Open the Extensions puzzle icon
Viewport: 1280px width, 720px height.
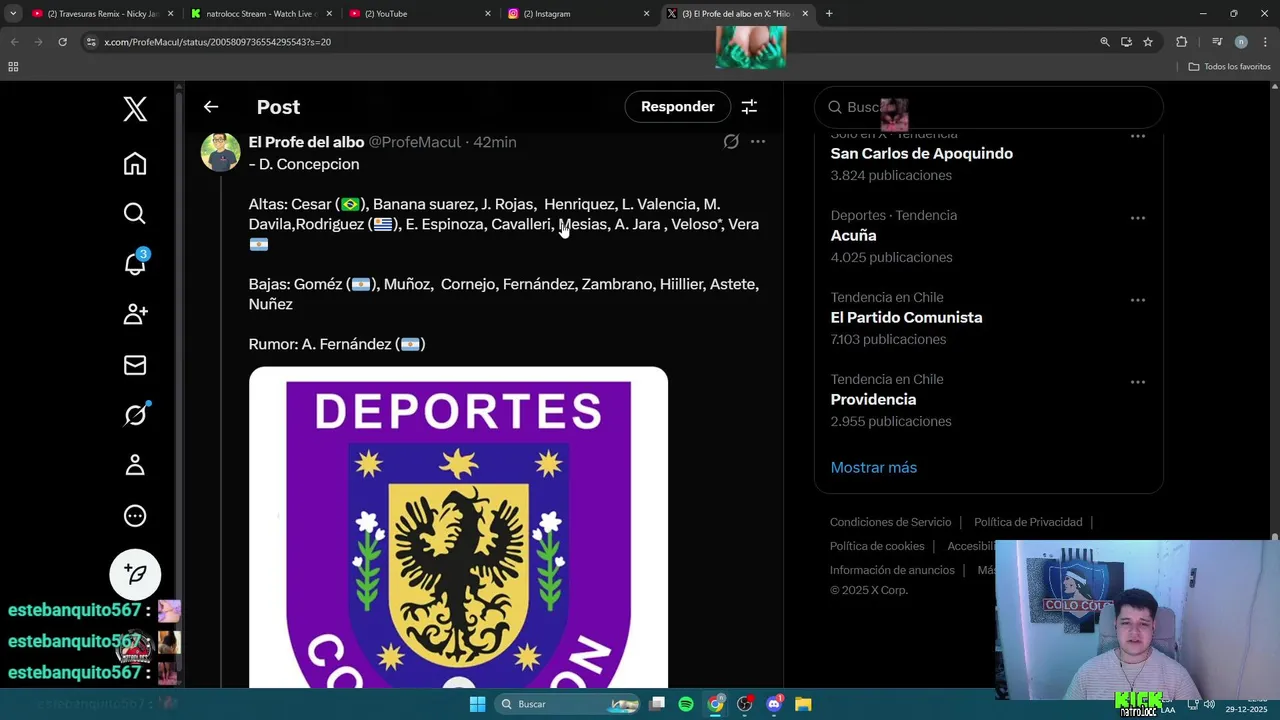(x=1182, y=42)
